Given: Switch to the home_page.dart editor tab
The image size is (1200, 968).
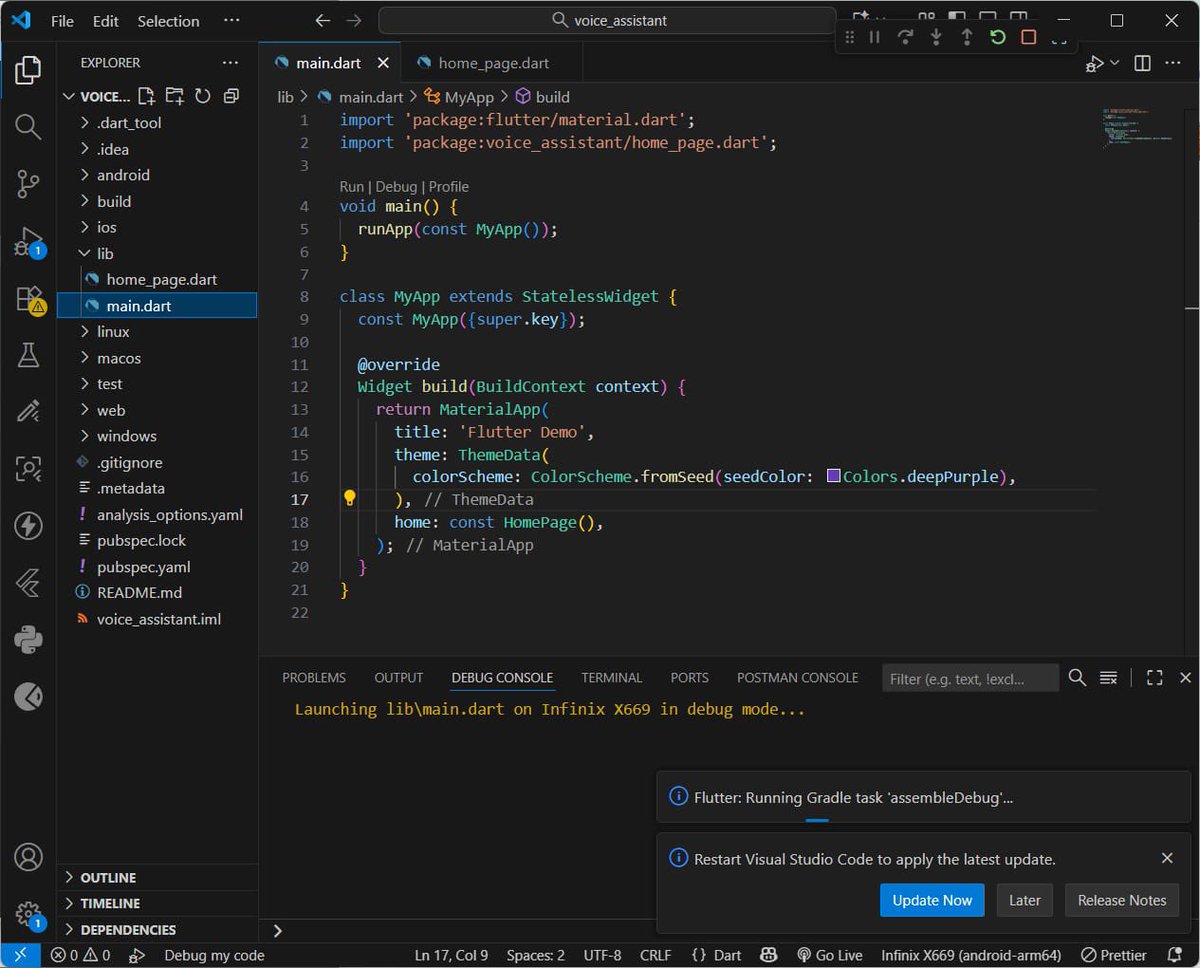Looking at the screenshot, I should 493,63.
